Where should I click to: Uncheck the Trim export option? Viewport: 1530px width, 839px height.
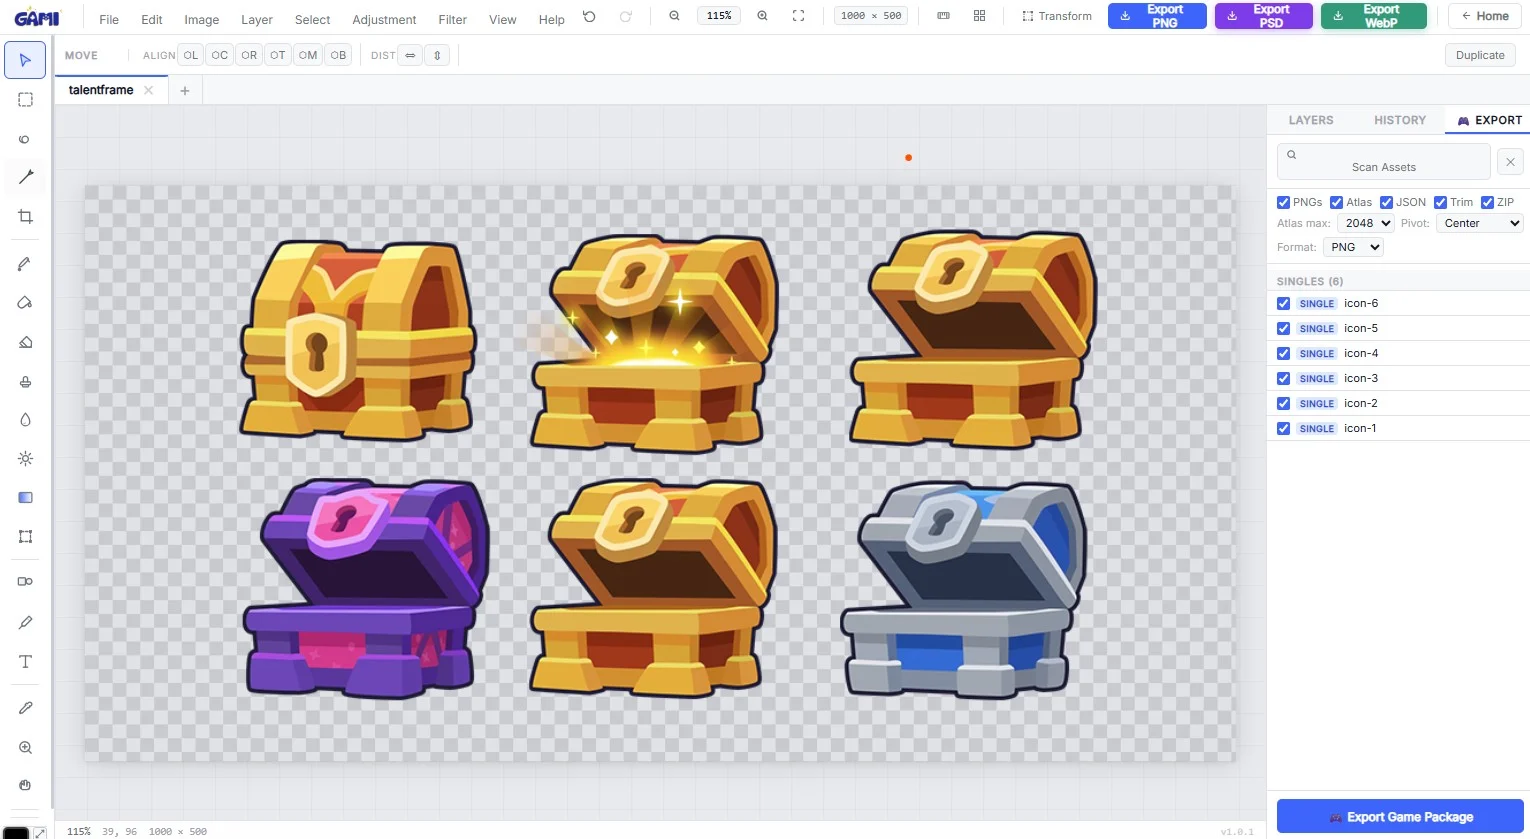pos(1441,202)
